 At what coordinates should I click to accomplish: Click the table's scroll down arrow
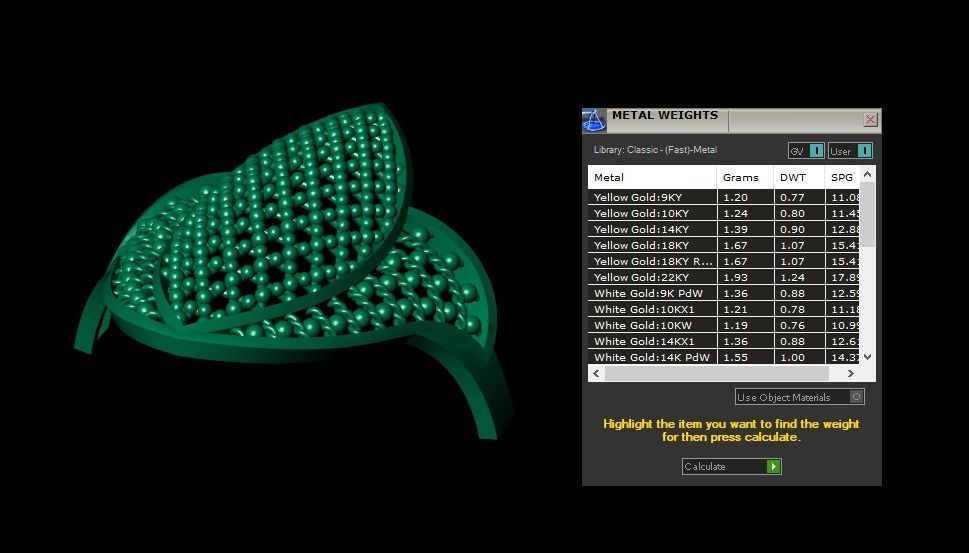pyautogui.click(x=867, y=357)
